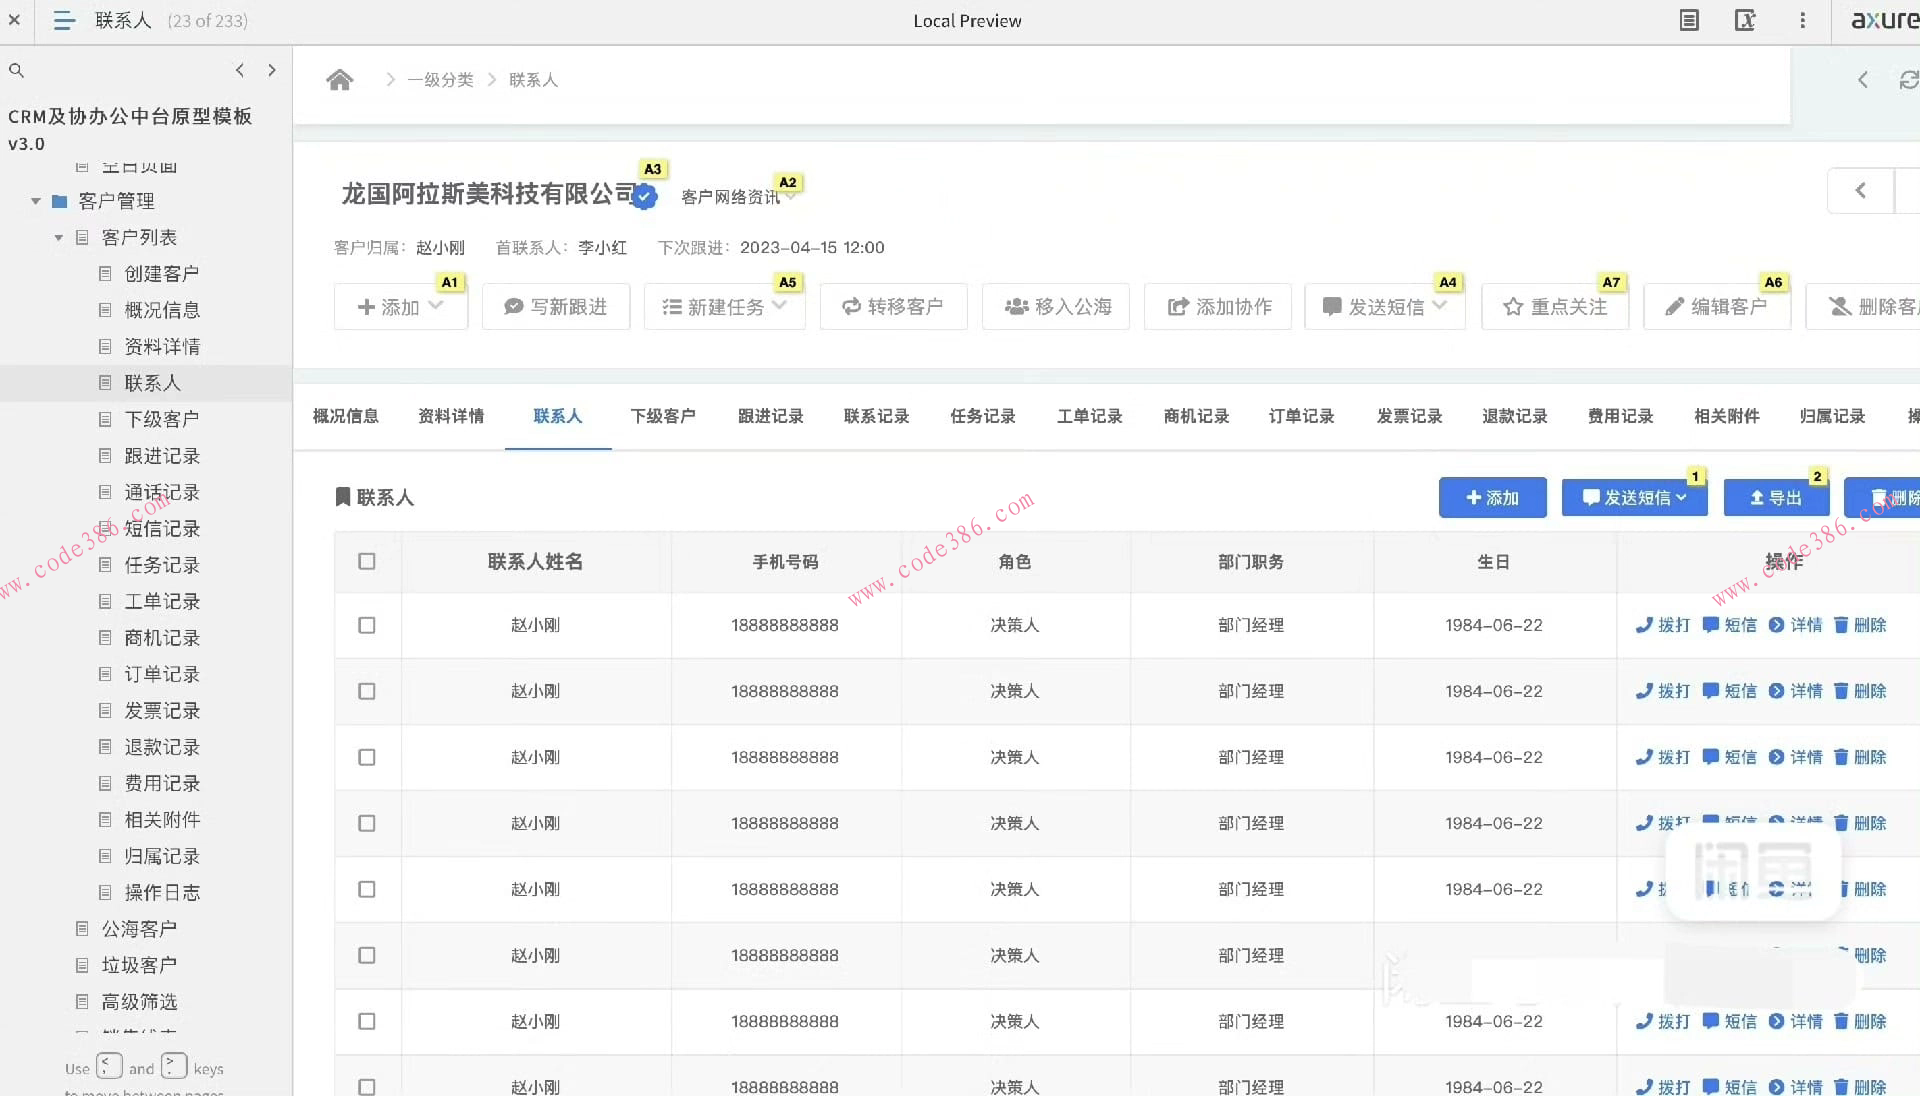Select 公海客户 in the left sidebar tree
This screenshot has width=1920, height=1096.
(x=138, y=928)
